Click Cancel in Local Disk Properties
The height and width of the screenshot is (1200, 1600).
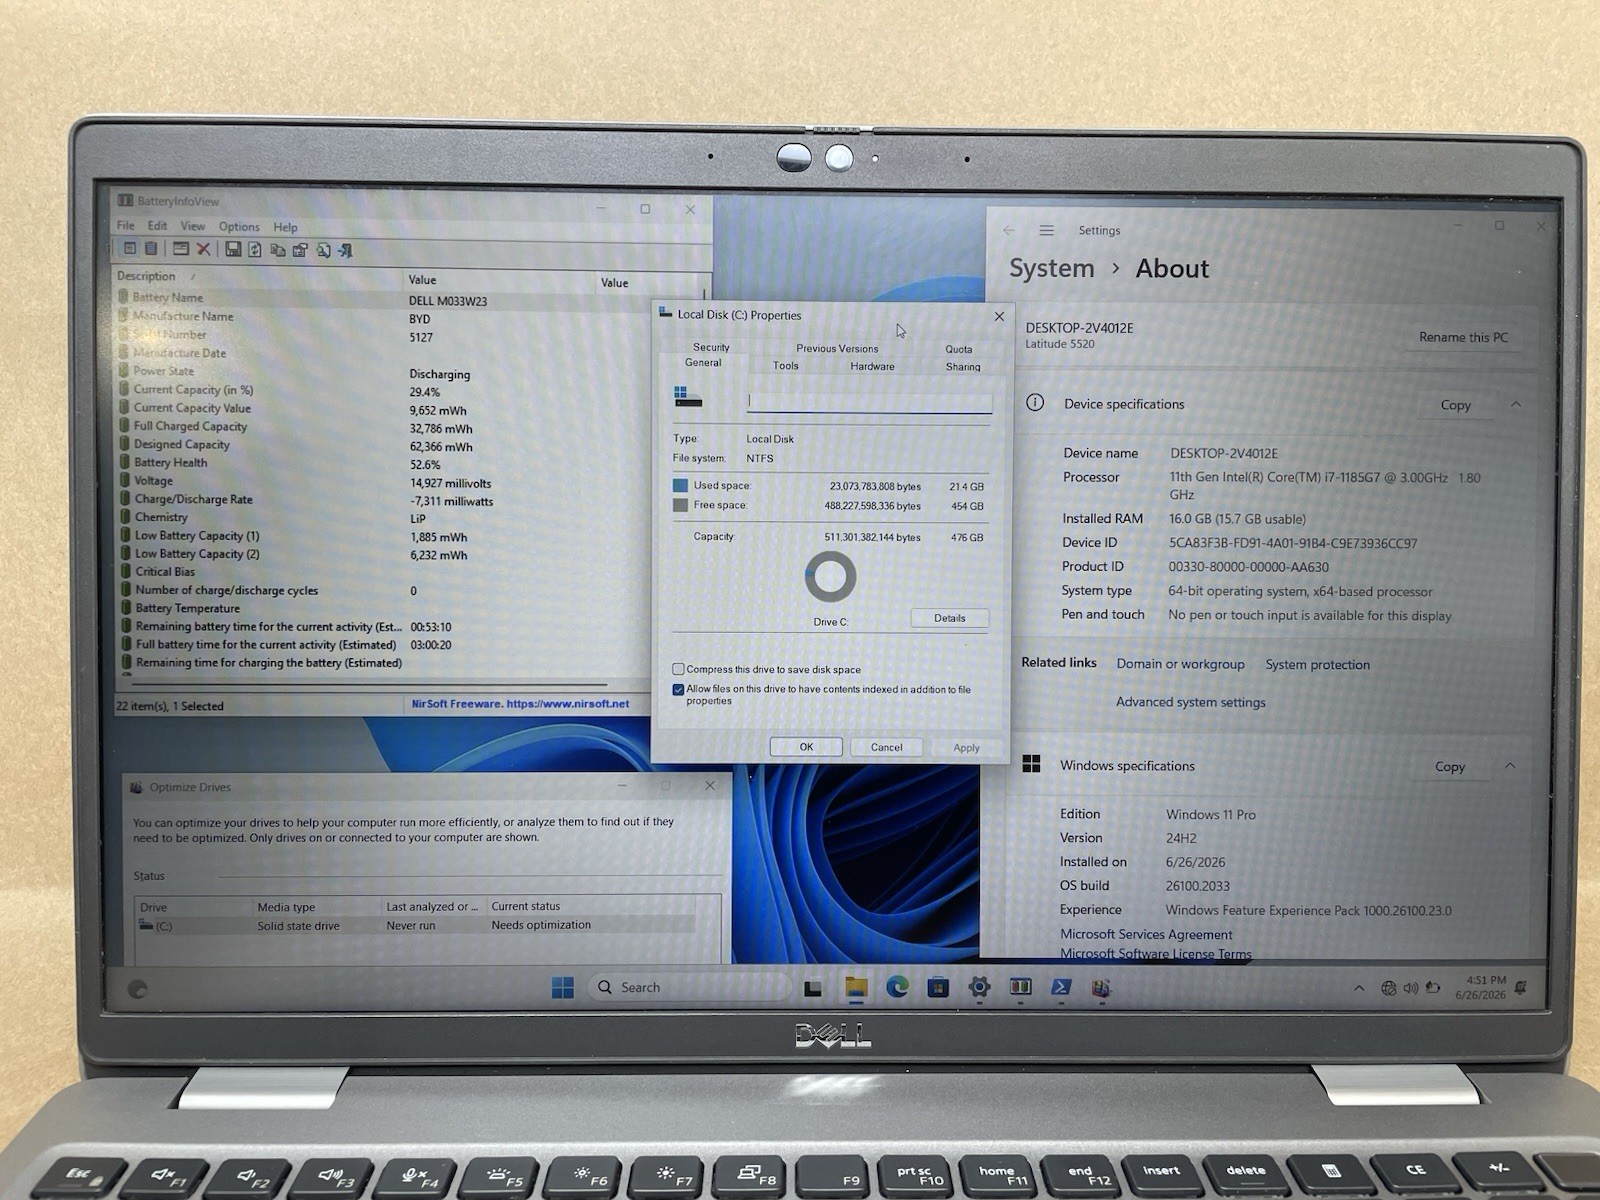(886, 747)
